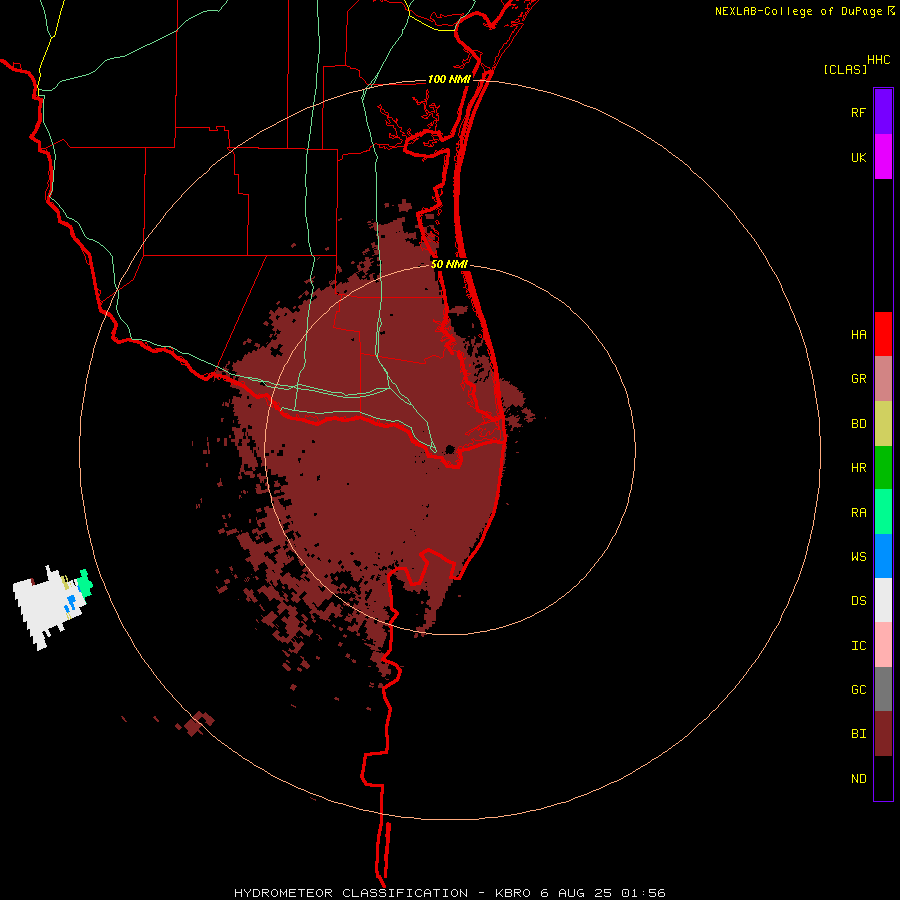900x900 pixels.
Task: Click the ND legend label
Action: 858,779
